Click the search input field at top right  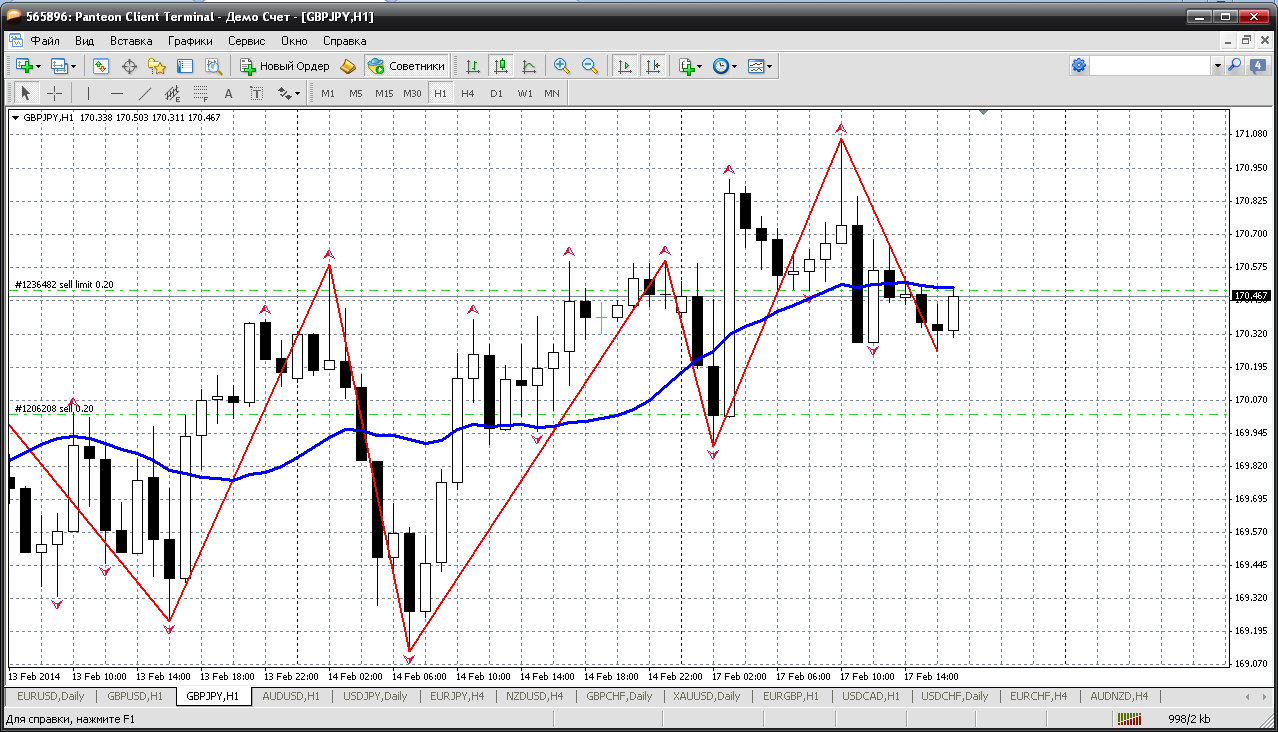[x=1150, y=65]
